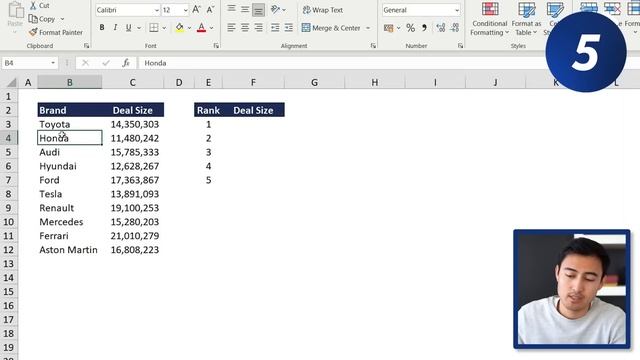Viewport: 640px width, 360px height.
Task: Click the Insert Function fx icon
Action: click(x=126, y=63)
